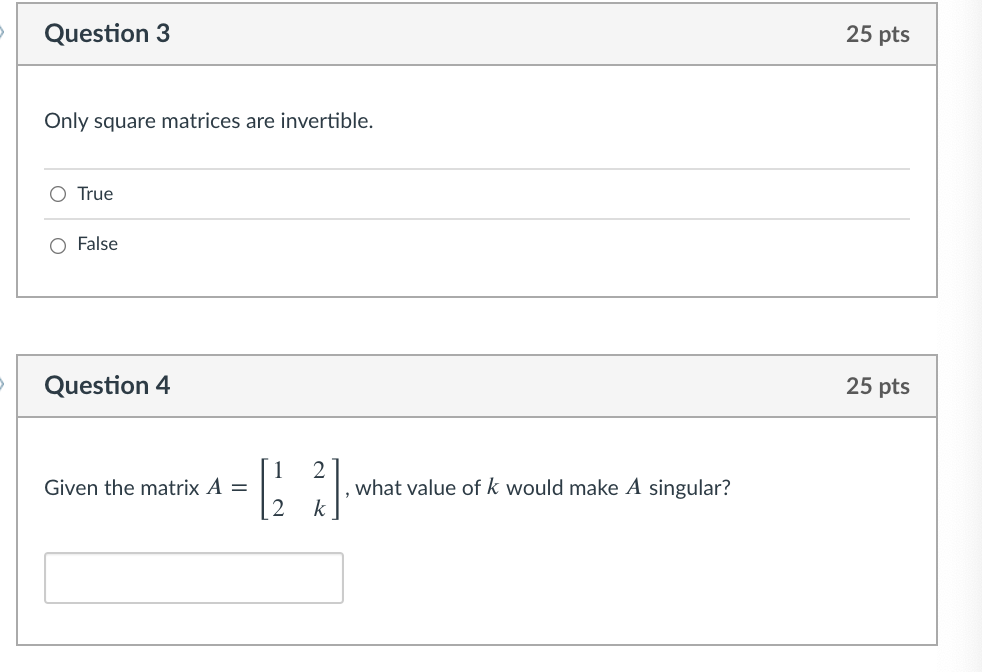
Task: Click the Question 3 header
Action: (x=106, y=33)
